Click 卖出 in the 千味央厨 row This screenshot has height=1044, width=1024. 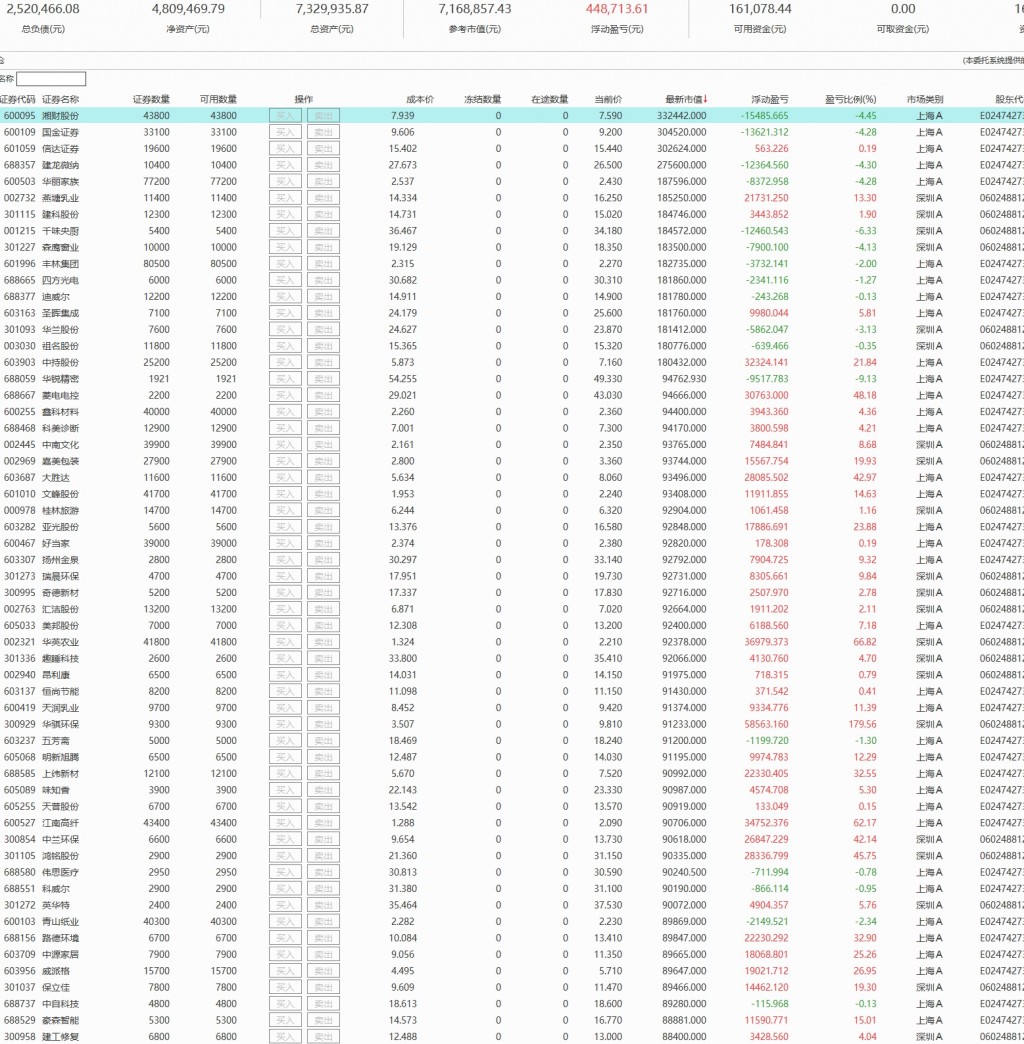click(x=324, y=231)
